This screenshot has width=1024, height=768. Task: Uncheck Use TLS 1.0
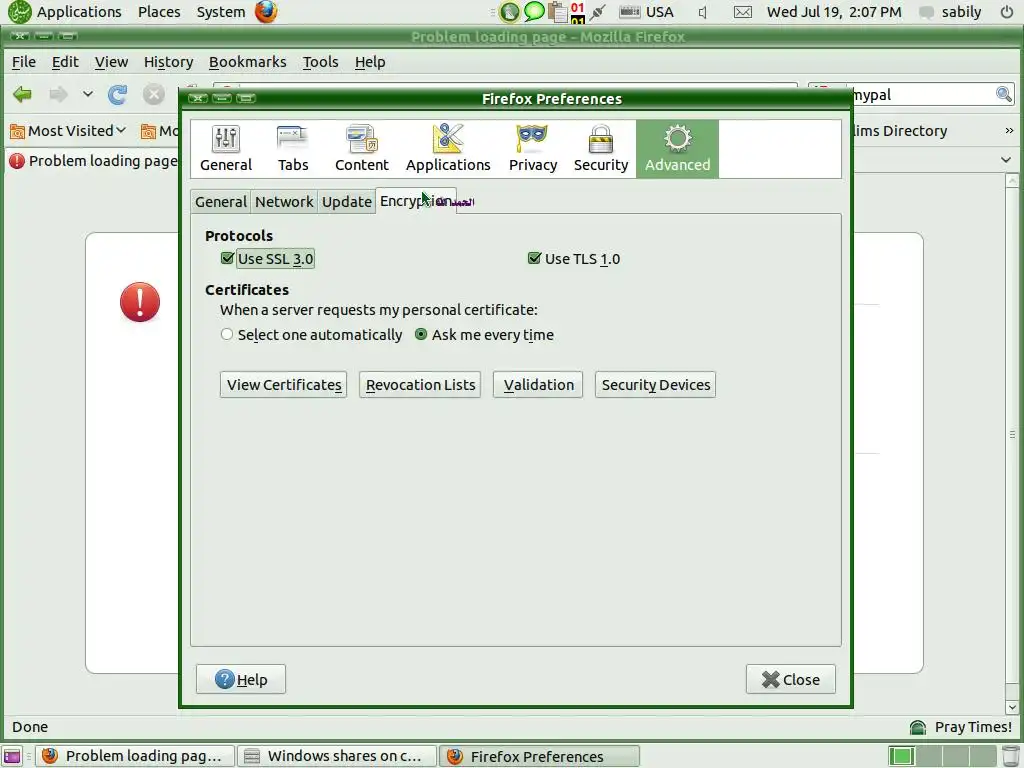[534, 258]
